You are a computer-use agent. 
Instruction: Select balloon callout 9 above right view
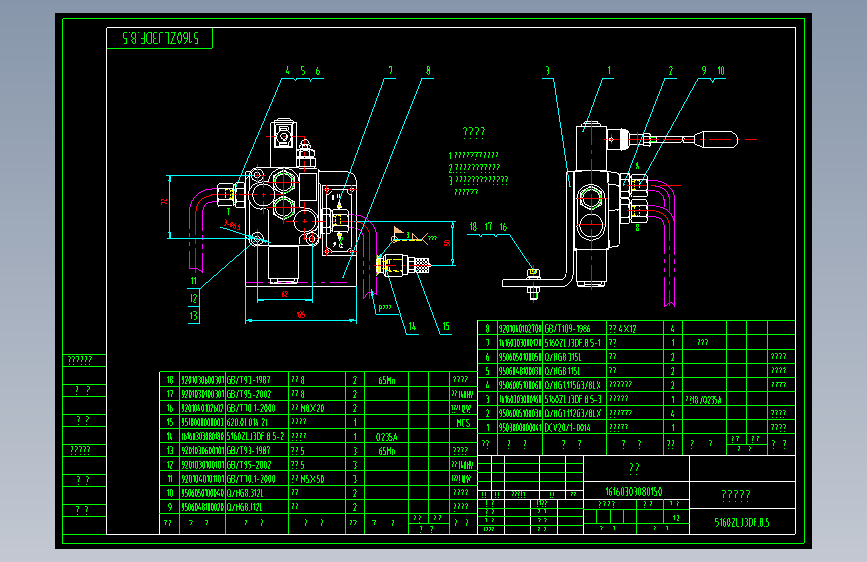click(x=704, y=70)
